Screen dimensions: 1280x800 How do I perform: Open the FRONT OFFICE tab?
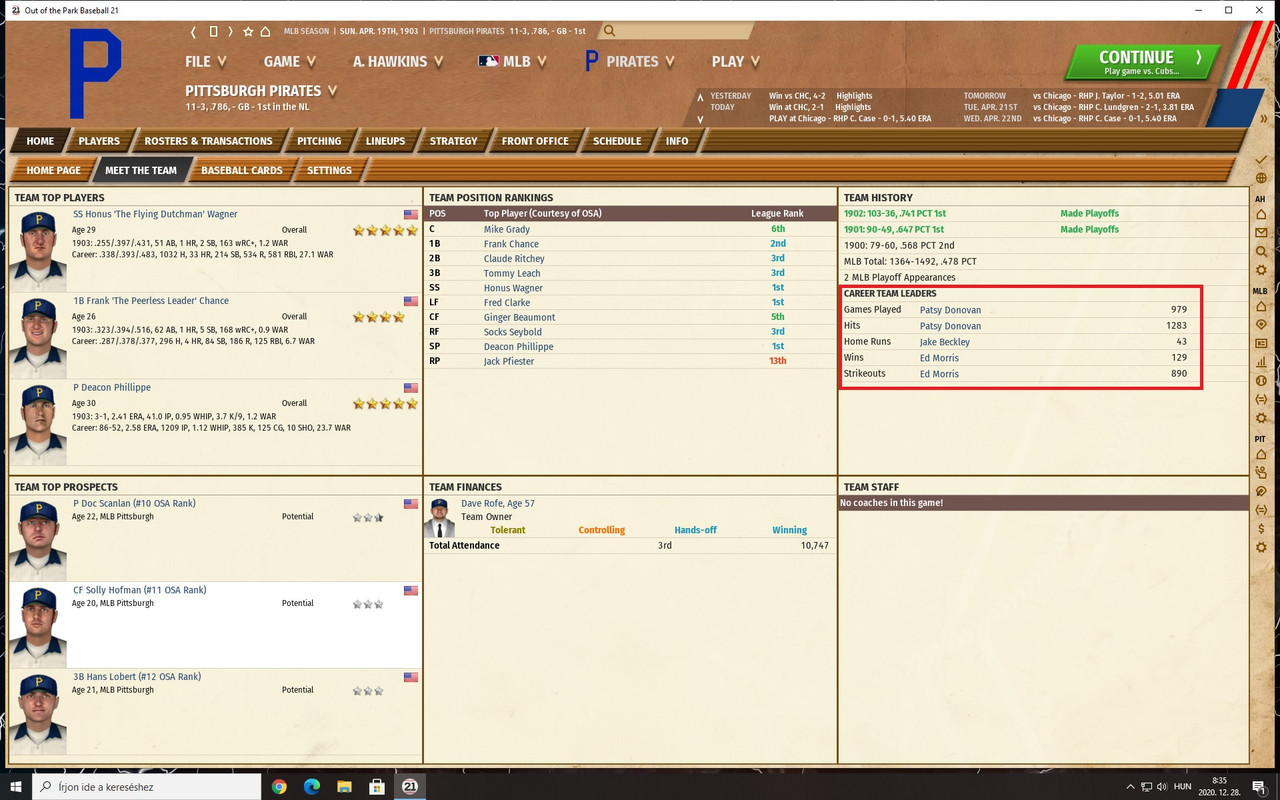(535, 141)
